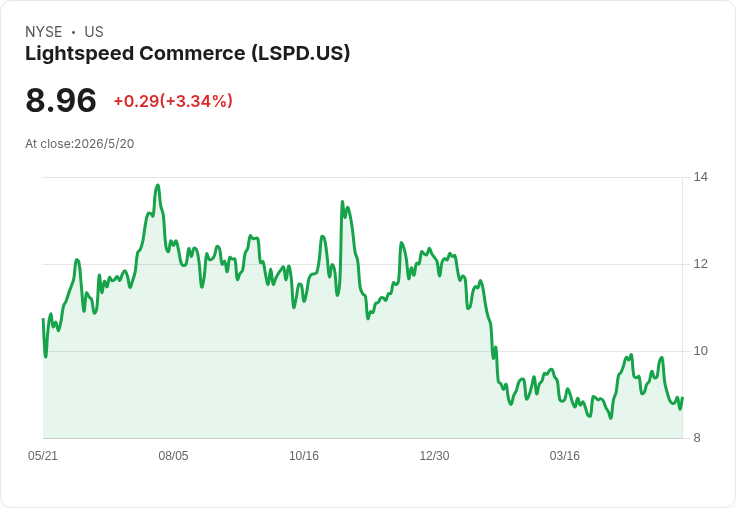Click the 08/05 x-axis date label
This screenshot has height=508, width=736.
[x=173, y=455]
